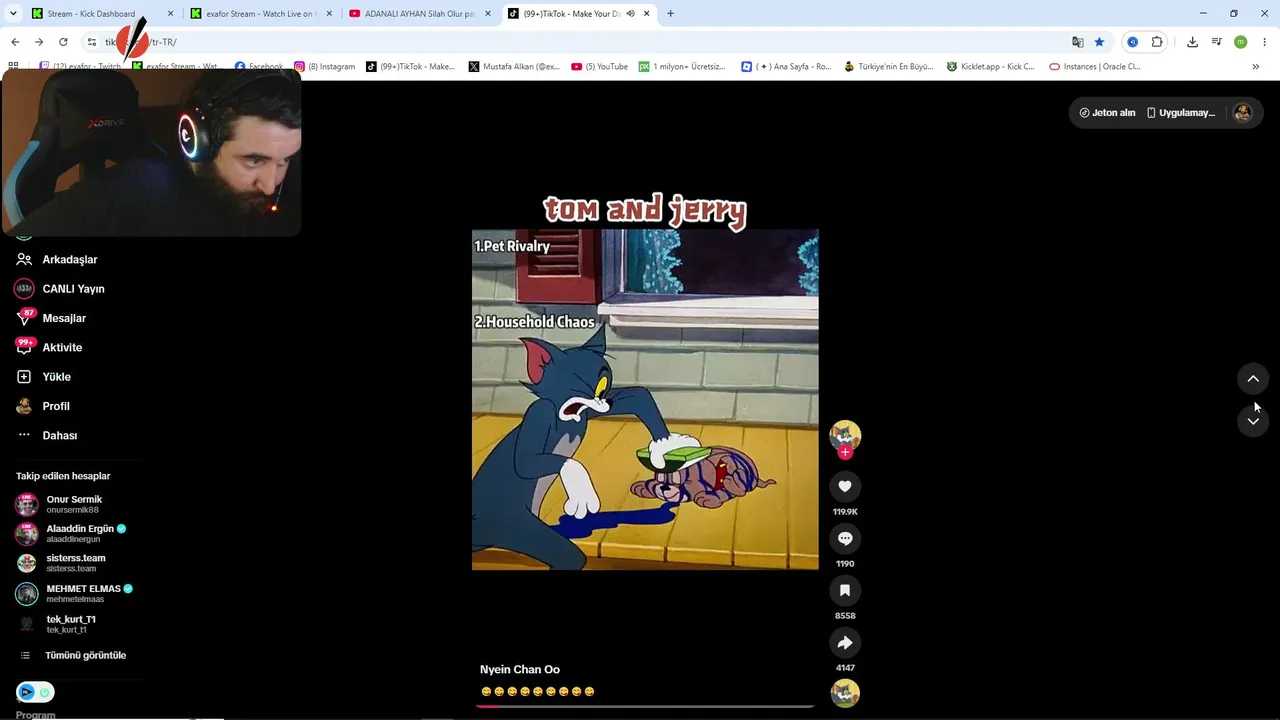Screen dimensions: 1280x720
Task: Save the video with the bookmark icon
Action: (x=845, y=590)
